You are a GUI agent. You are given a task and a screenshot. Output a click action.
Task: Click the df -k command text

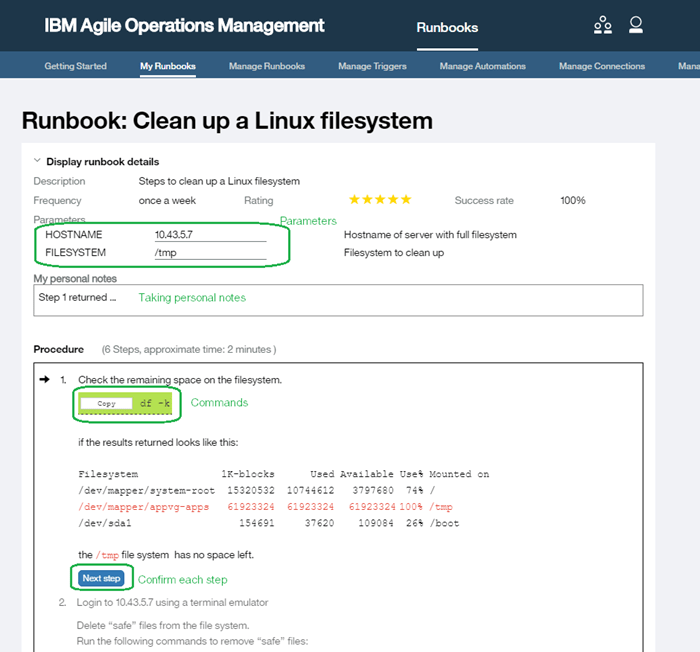coord(154,403)
